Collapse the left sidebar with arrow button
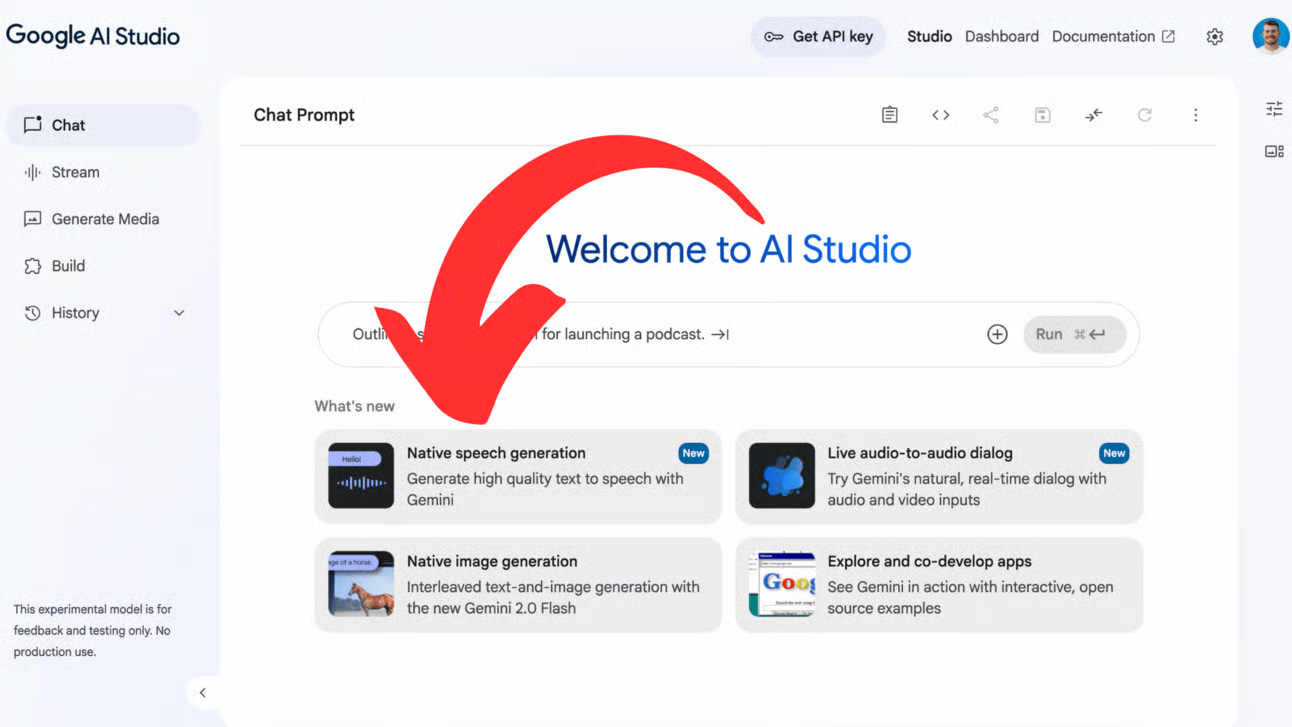This screenshot has width=1292, height=727. [x=202, y=692]
